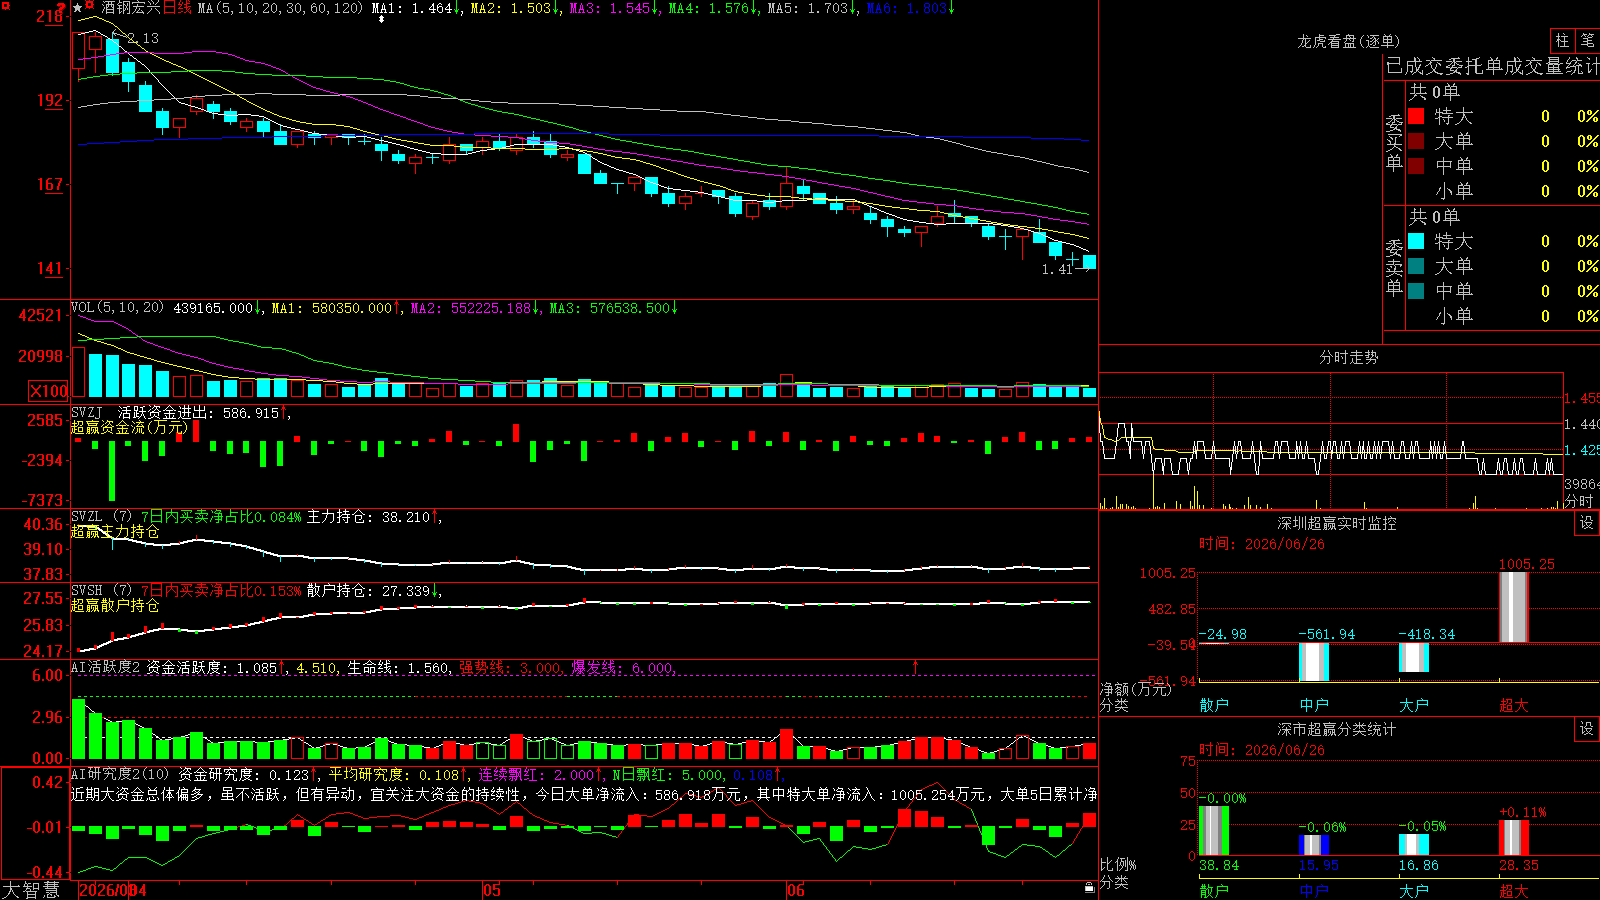Click the SVZL (7) indicator name
The height and width of the screenshot is (900, 1600).
coord(101,517)
